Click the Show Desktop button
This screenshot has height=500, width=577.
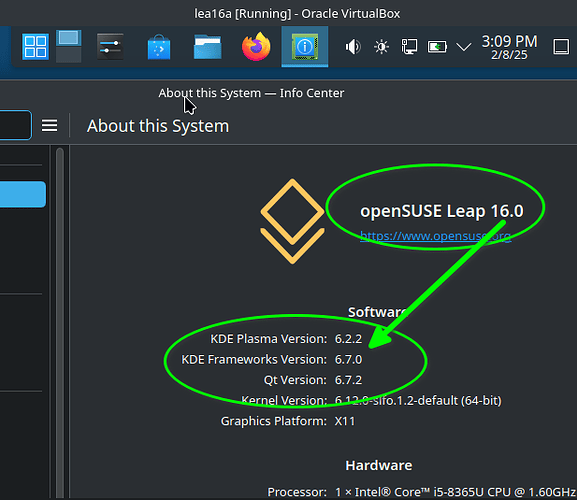[561, 47]
